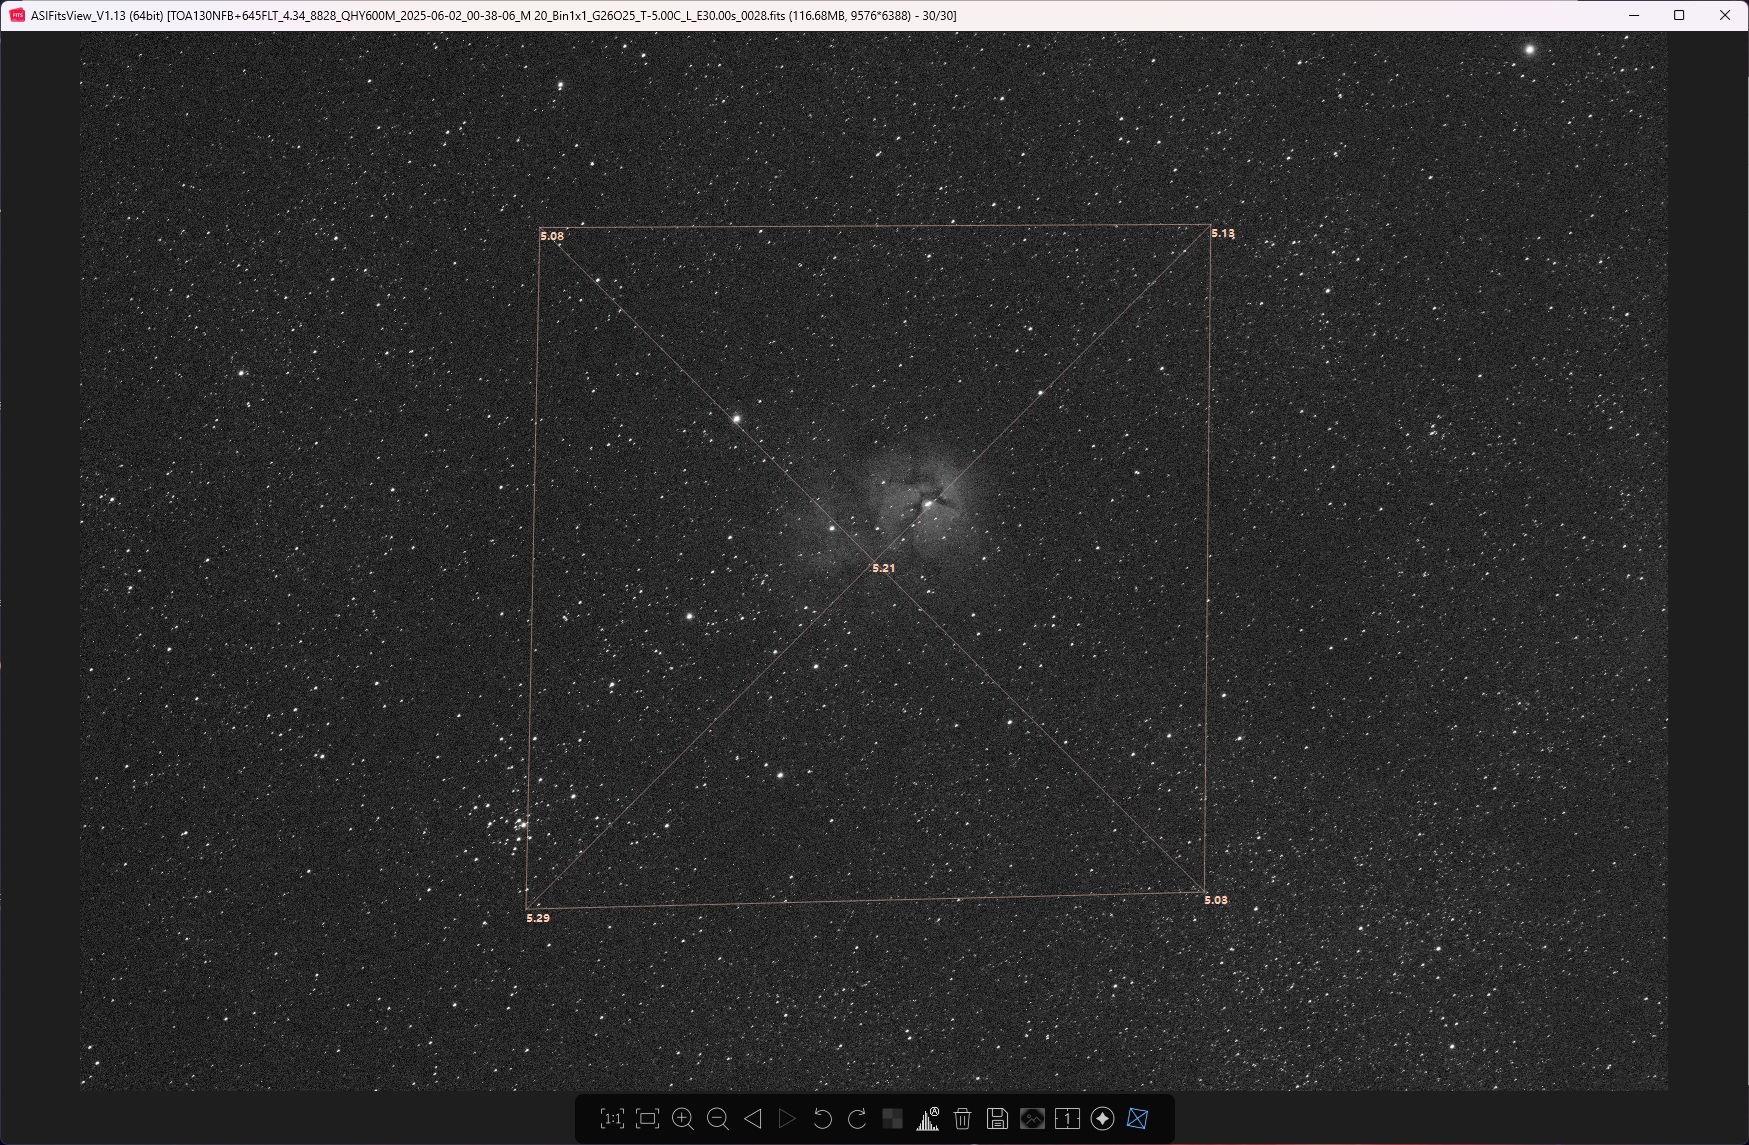Viewport: 1749px width, 1145px height.
Task: Close the ASIFitsView window
Action: (1725, 15)
